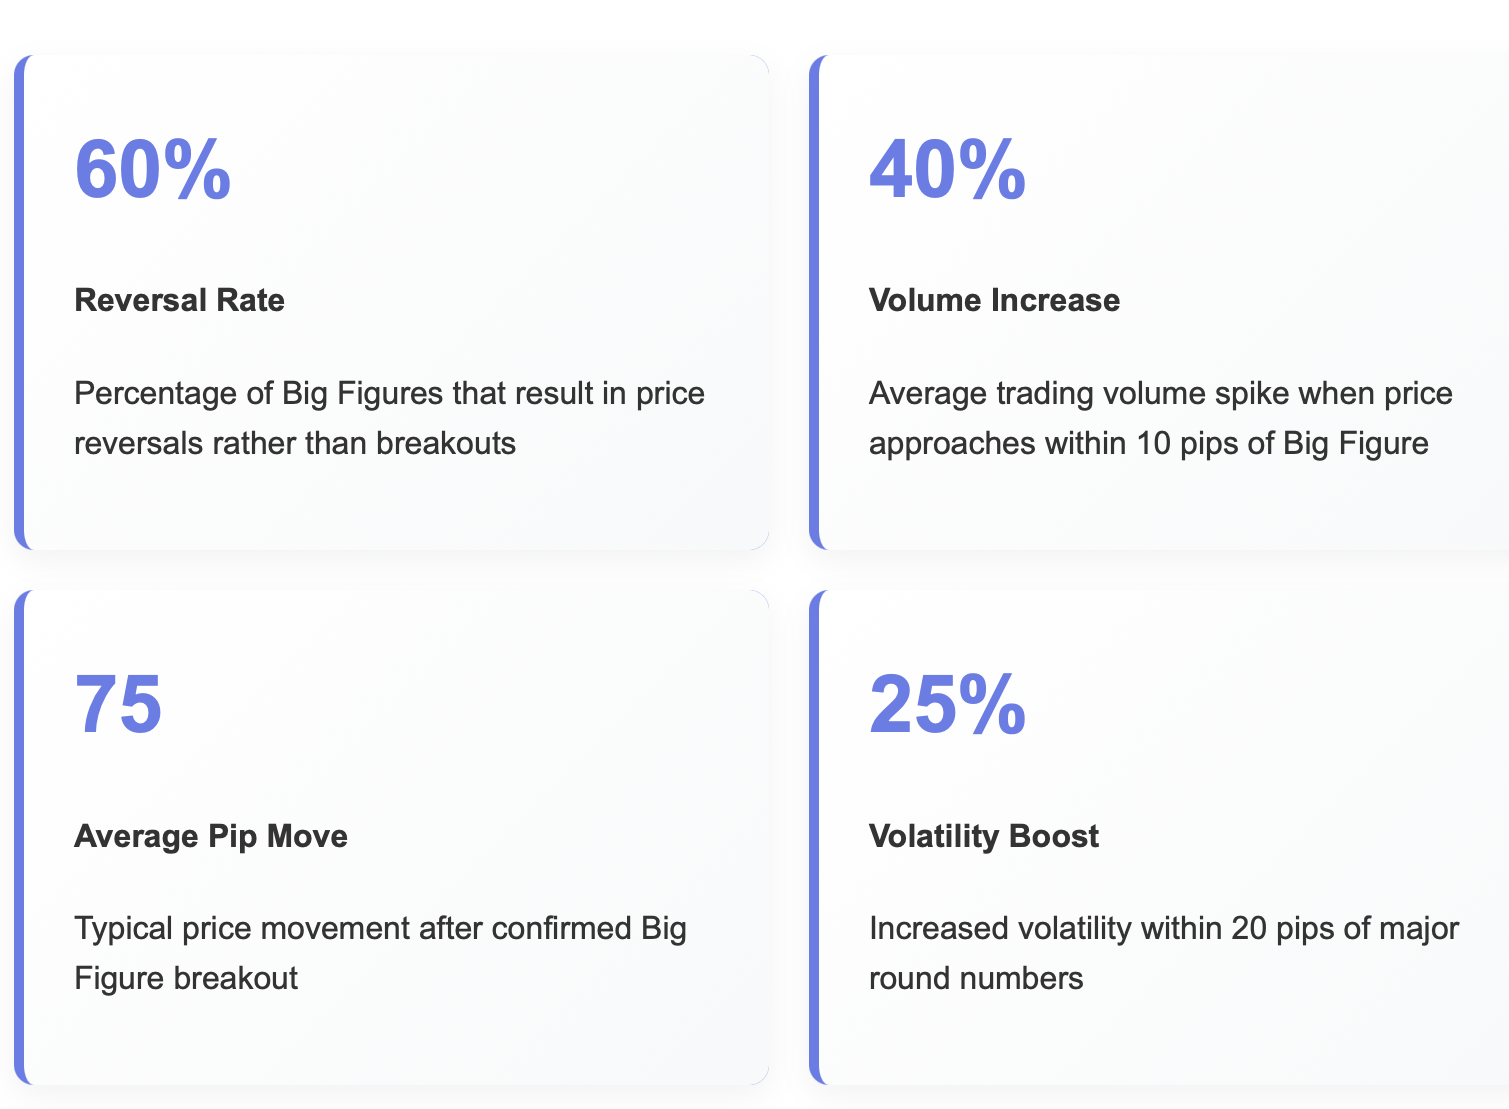This screenshot has width=1509, height=1109.
Task: Select the Average Pip Move heading
Action: (x=211, y=836)
